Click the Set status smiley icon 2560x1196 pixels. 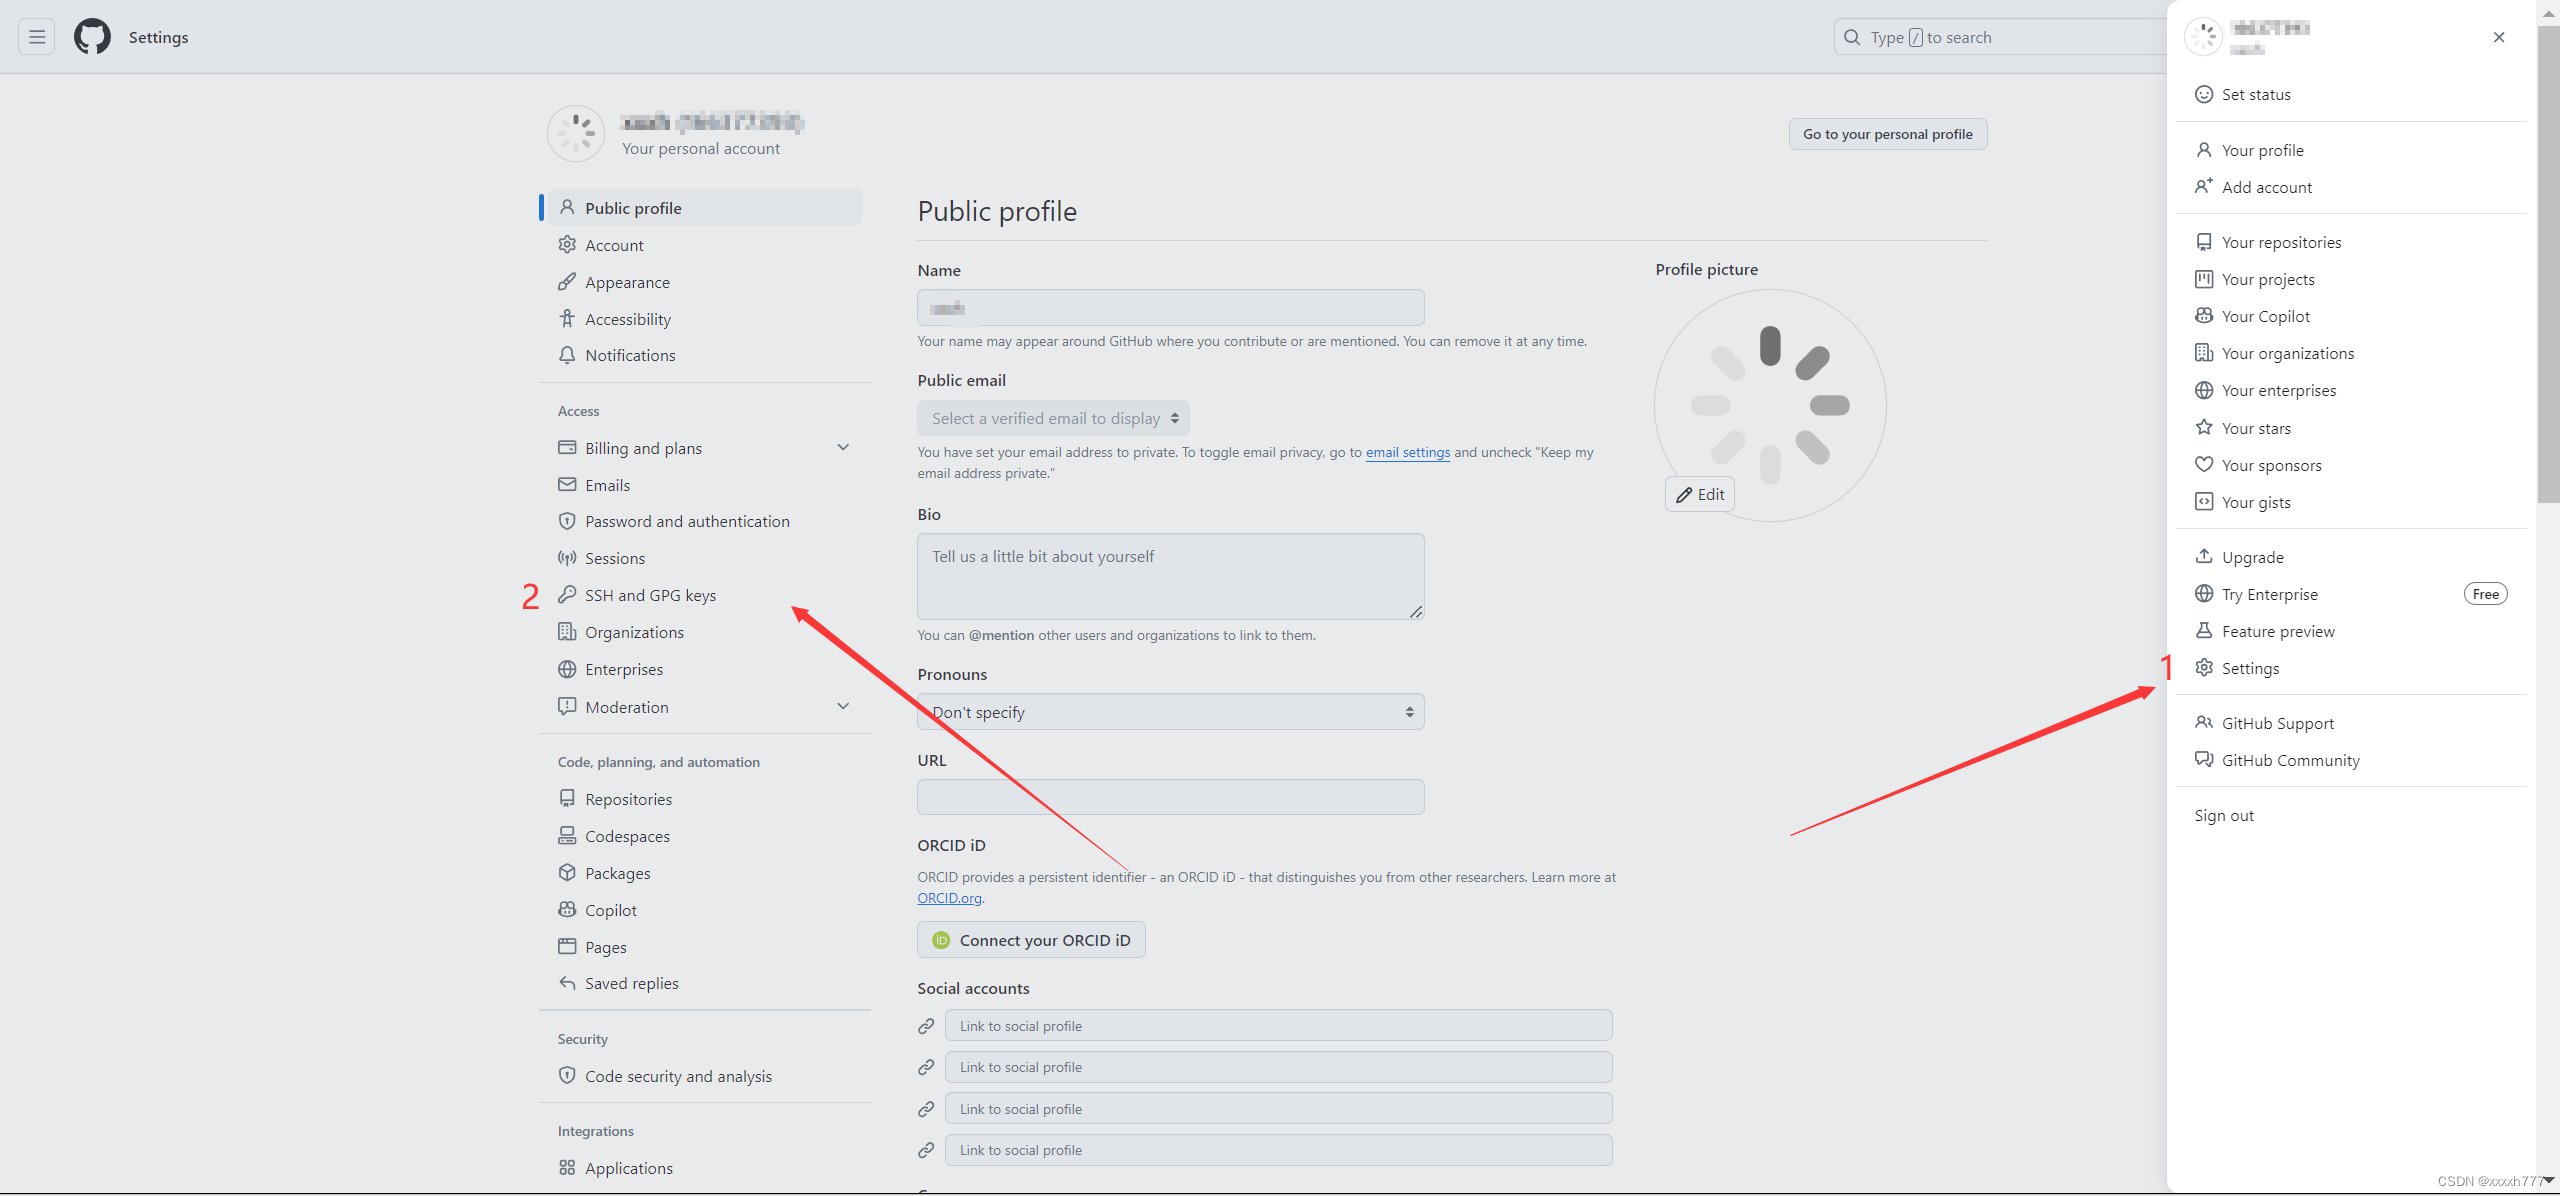(2204, 94)
